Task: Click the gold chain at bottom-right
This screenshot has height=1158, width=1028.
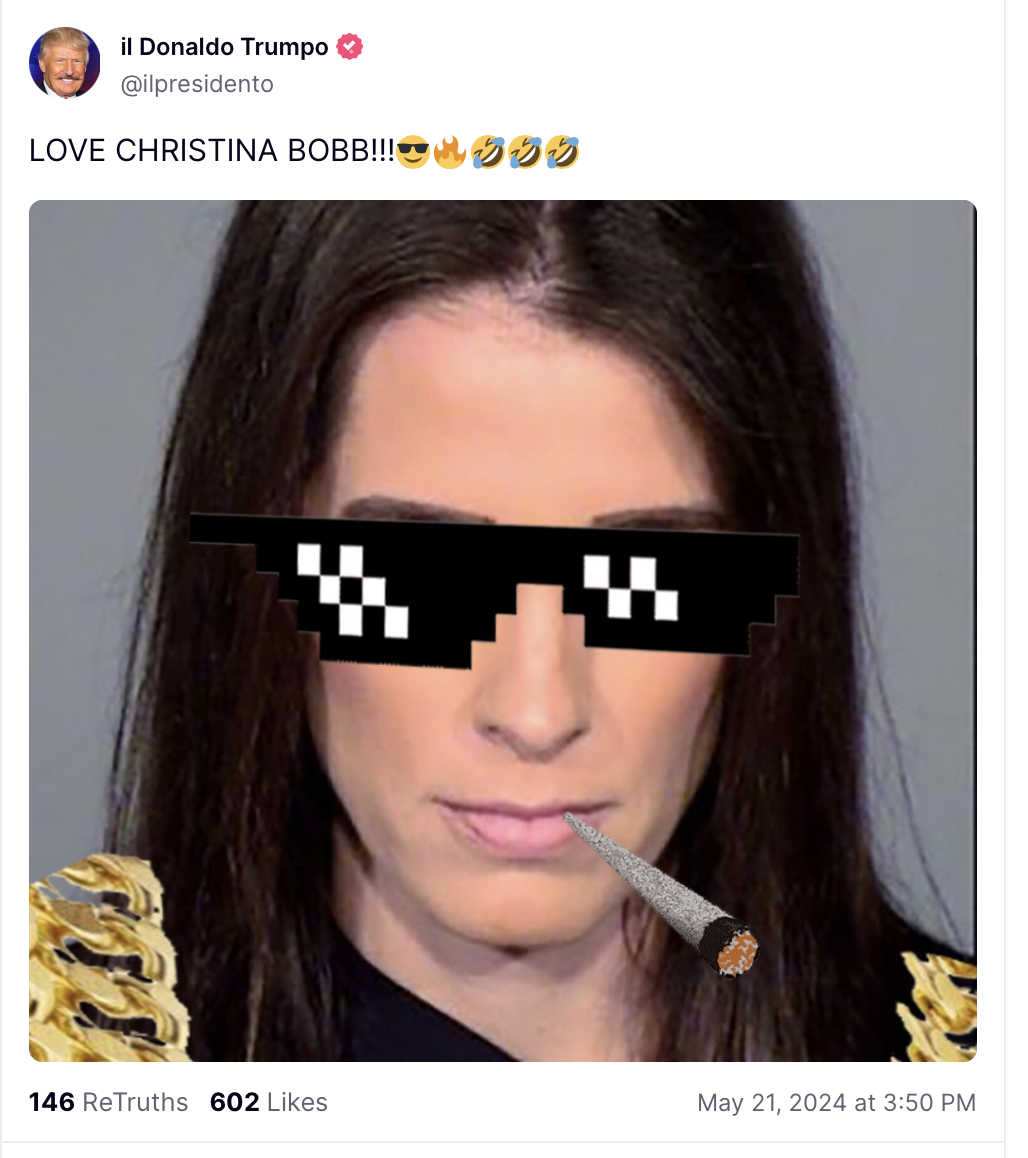Action: pos(938,1006)
